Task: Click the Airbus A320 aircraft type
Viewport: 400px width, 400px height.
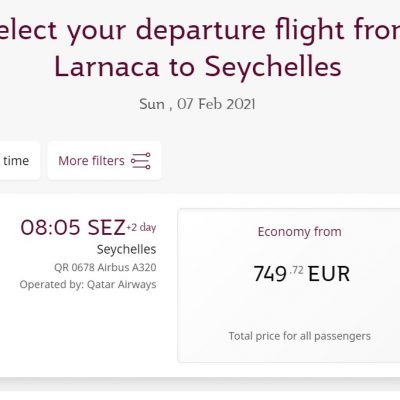Action: (127, 267)
